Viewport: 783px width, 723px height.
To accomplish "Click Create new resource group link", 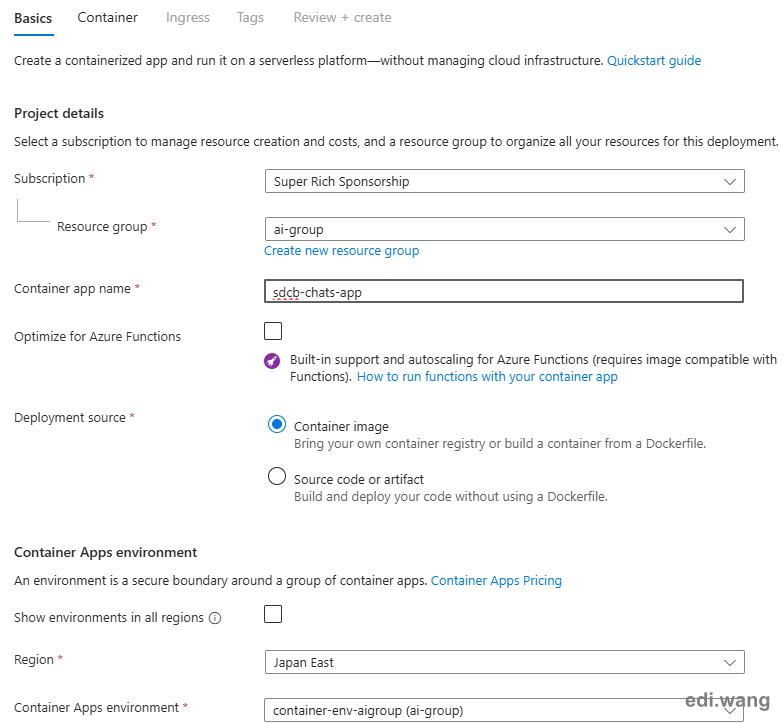I will click(x=342, y=251).
